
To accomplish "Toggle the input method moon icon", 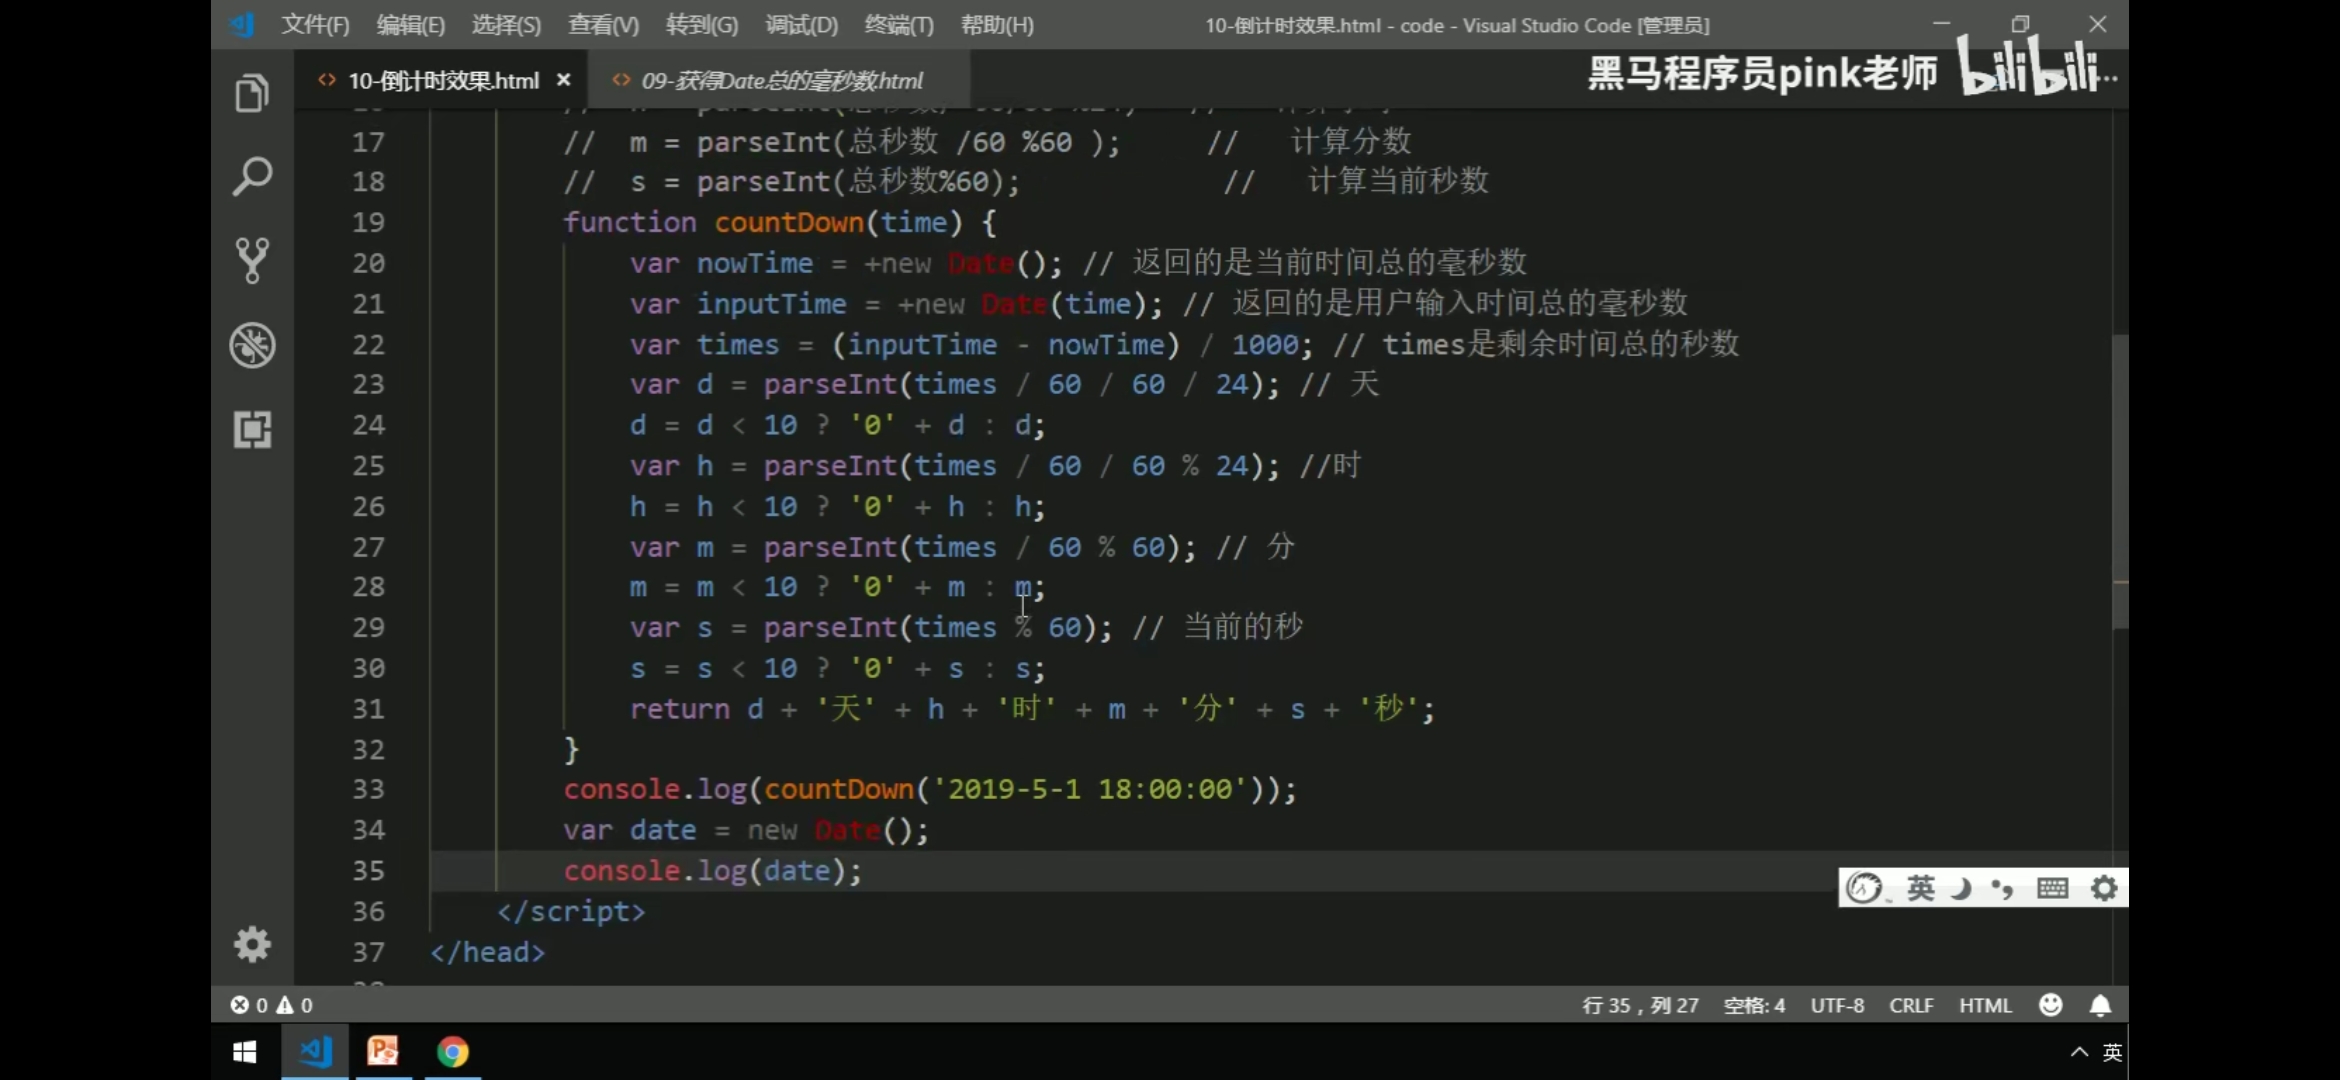I will click(1961, 888).
